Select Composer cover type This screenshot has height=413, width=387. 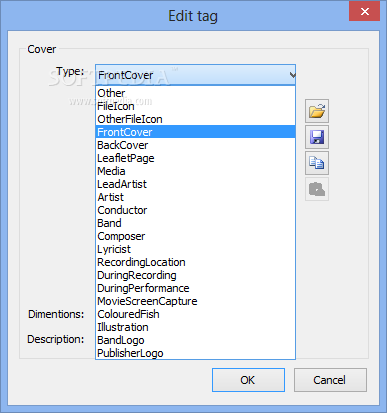(195, 236)
